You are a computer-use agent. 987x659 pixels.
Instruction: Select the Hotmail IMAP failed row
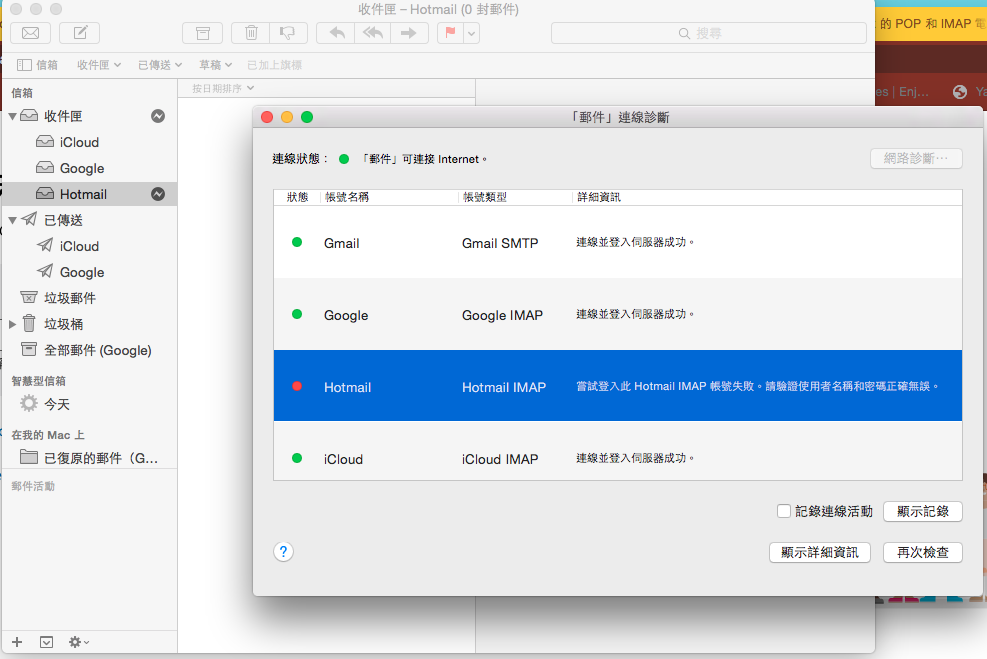618,386
